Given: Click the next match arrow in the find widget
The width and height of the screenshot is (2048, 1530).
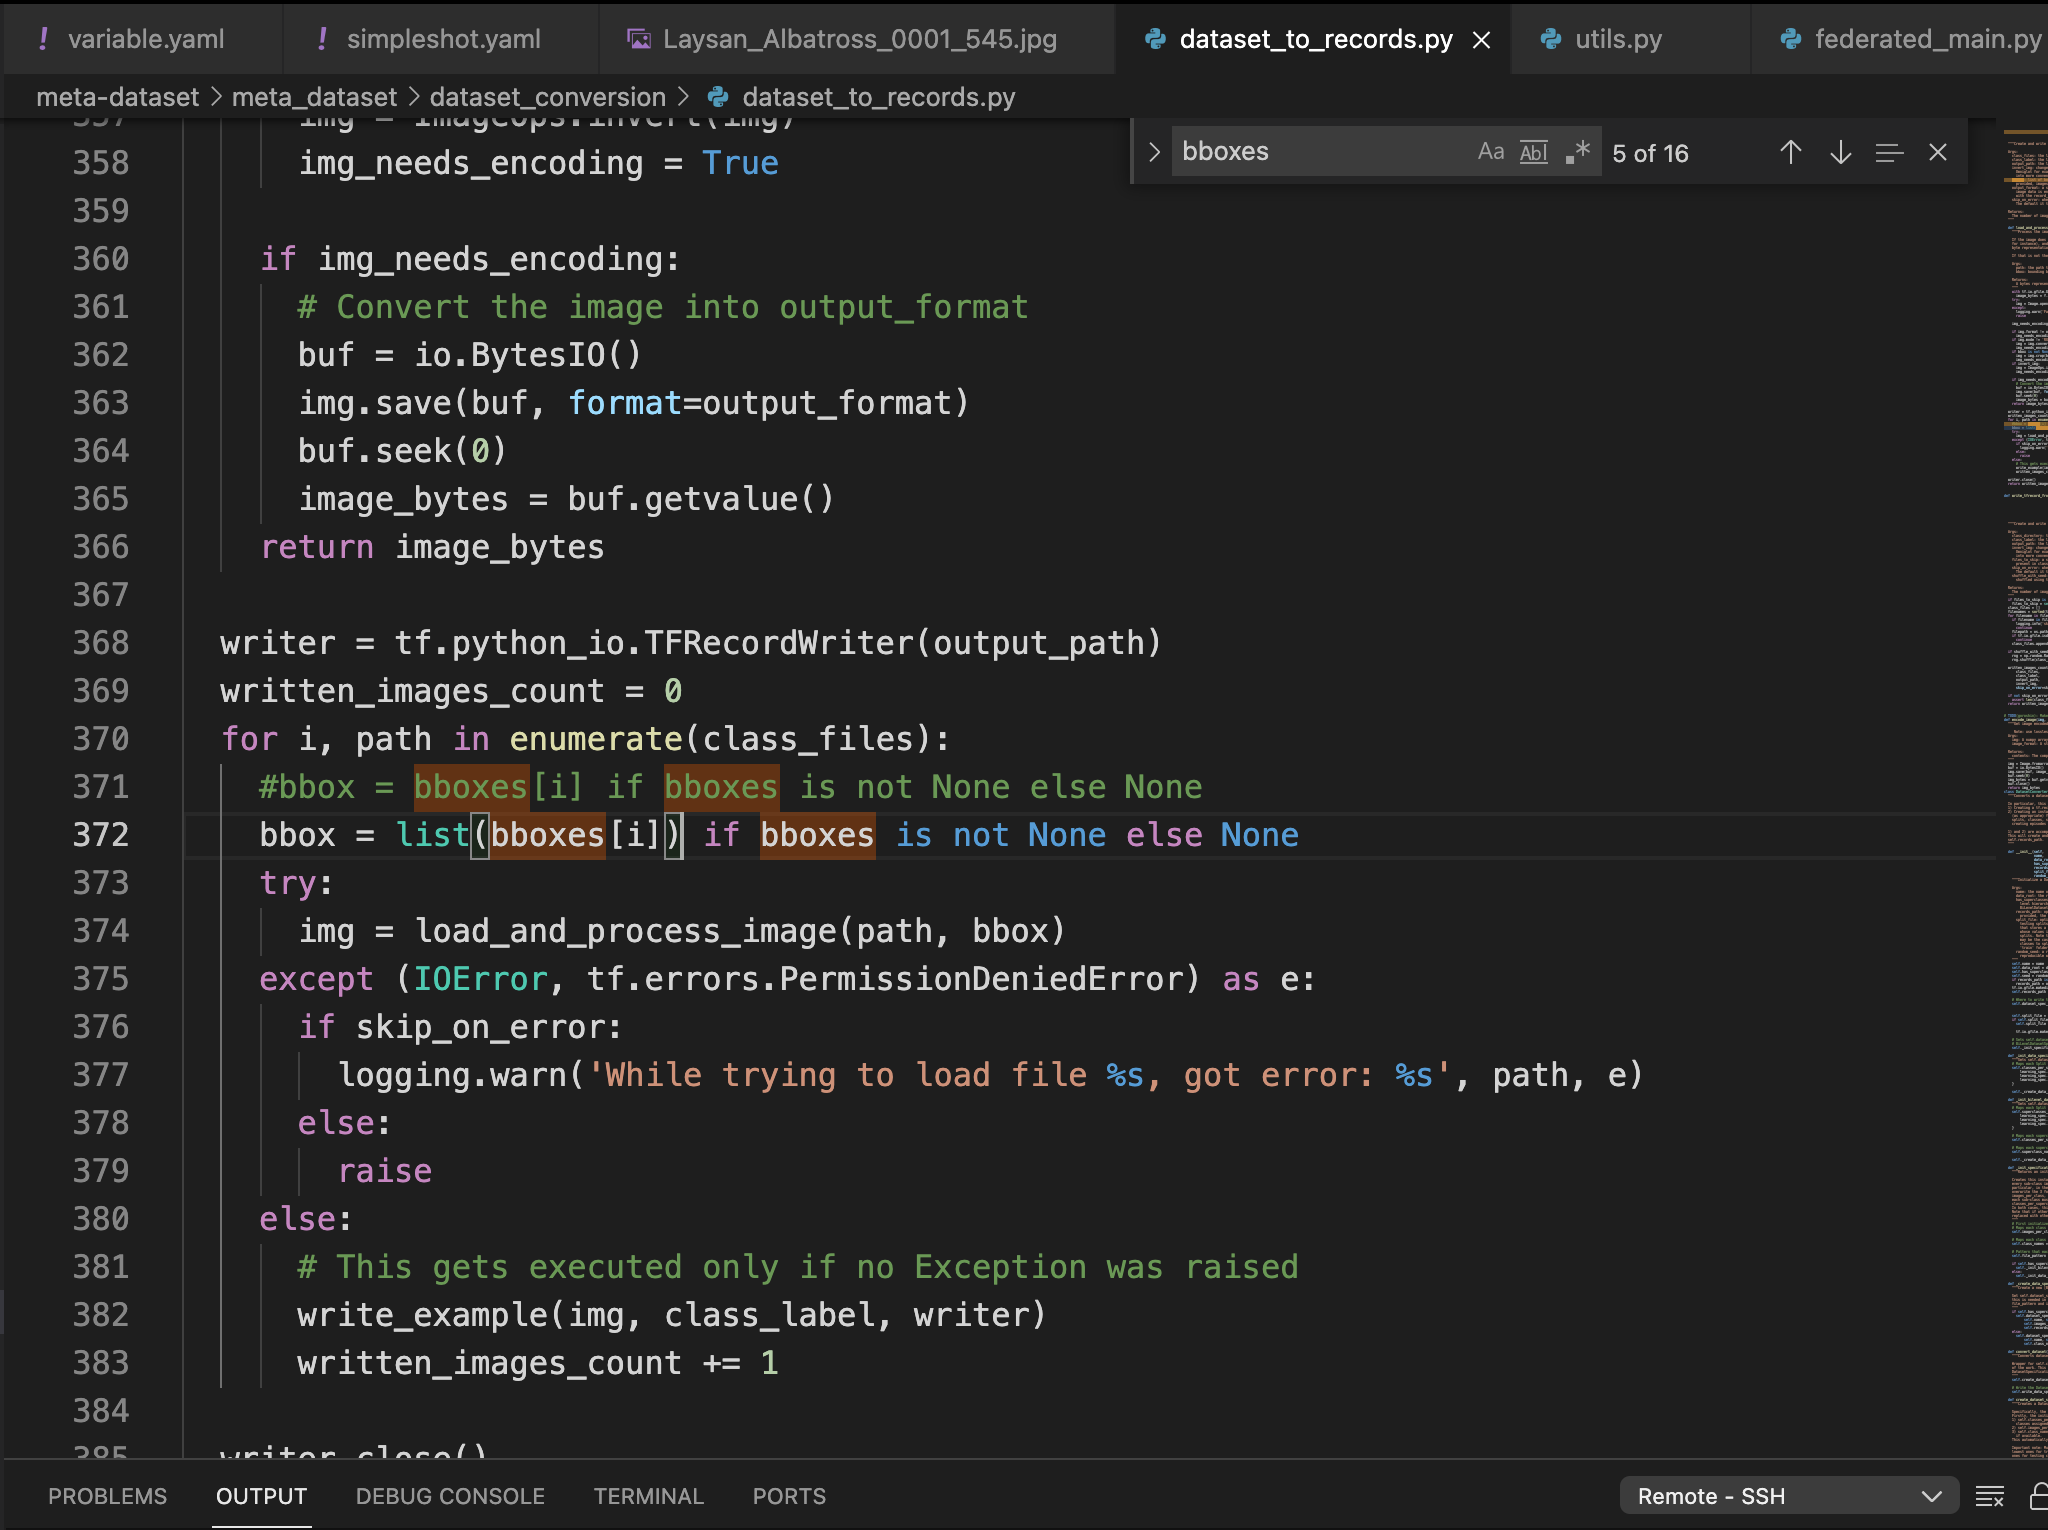Looking at the screenshot, I should (x=1840, y=152).
